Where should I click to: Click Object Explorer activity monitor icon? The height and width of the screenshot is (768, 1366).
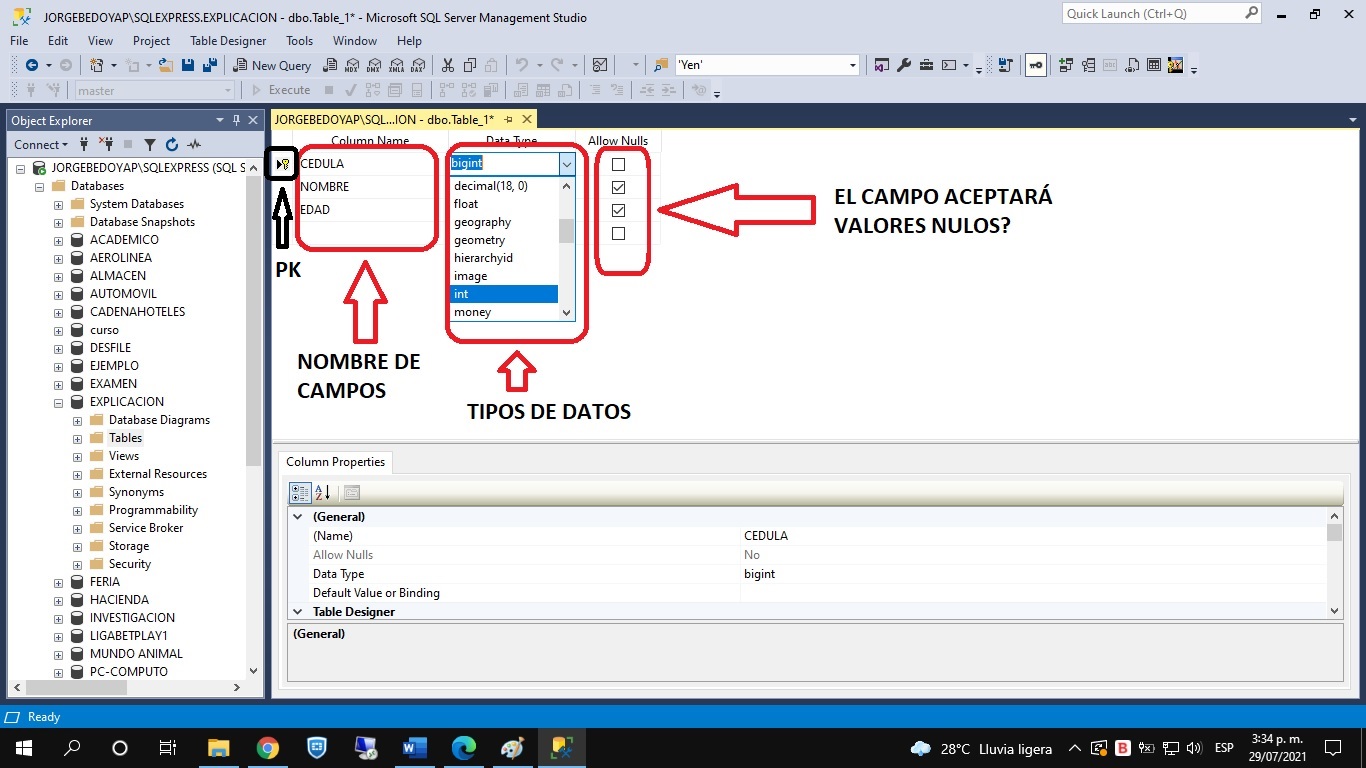point(194,144)
